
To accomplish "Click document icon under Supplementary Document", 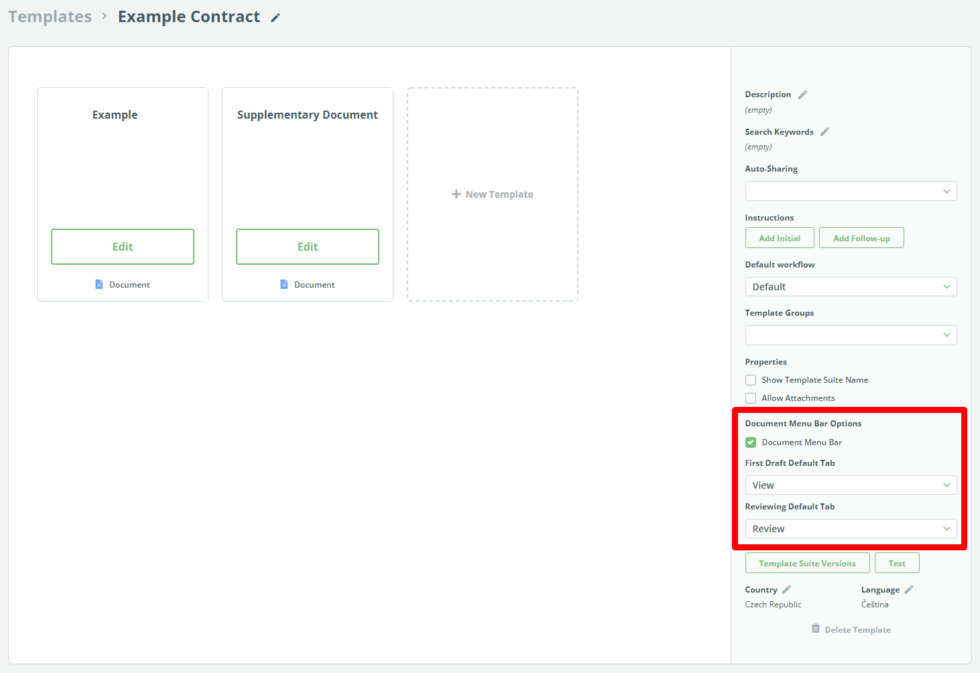I will click(x=284, y=285).
